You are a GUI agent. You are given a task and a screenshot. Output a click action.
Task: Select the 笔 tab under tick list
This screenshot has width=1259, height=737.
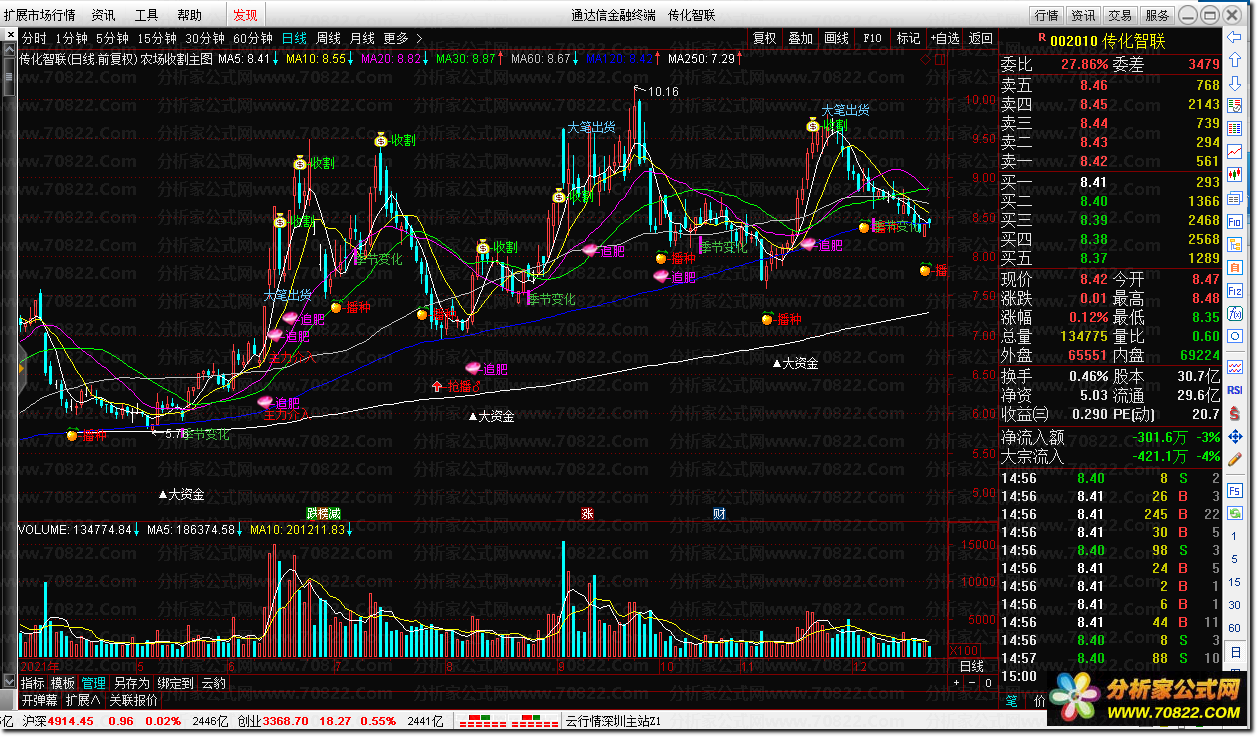tap(1010, 701)
